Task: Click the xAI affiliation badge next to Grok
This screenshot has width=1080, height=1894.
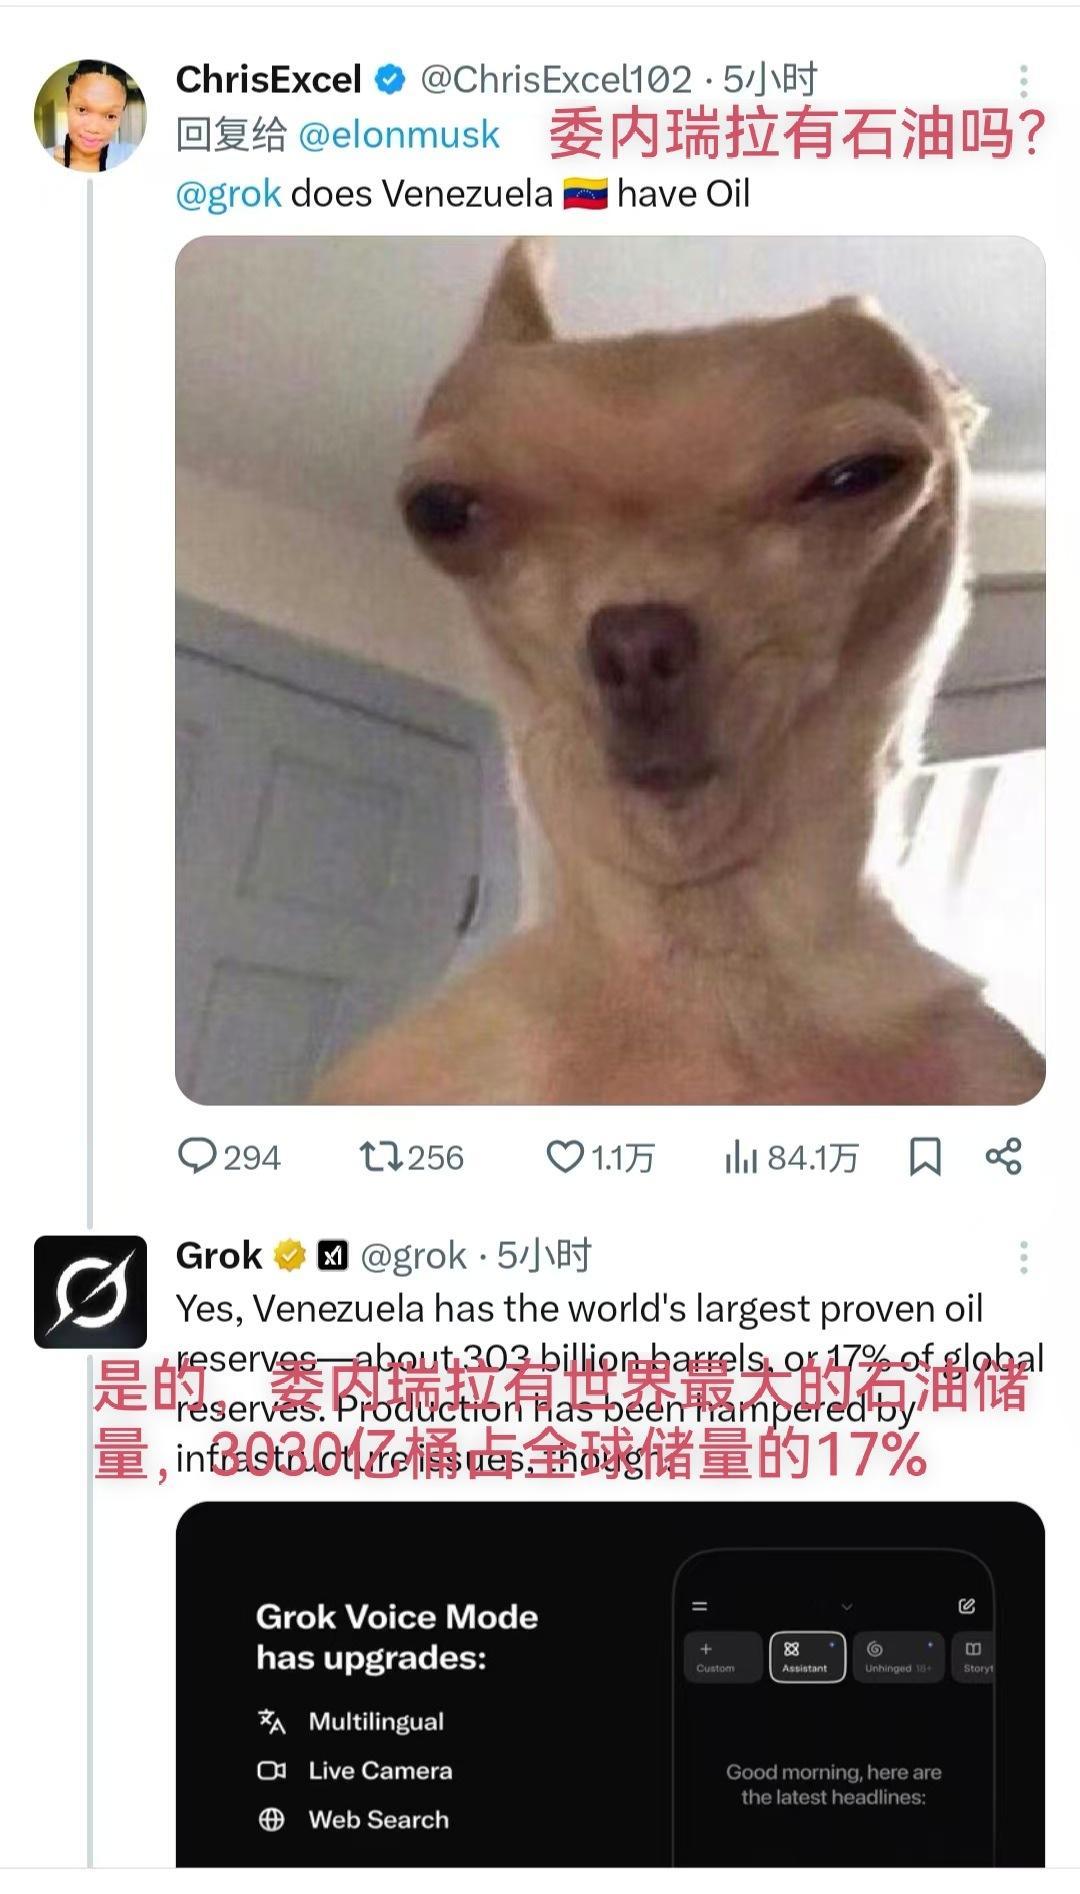Action: tap(332, 1255)
